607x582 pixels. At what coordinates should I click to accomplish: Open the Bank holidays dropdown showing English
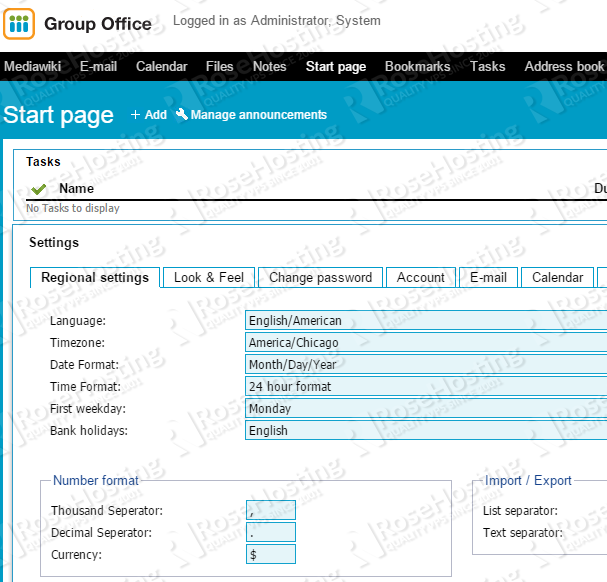pyautogui.click(x=426, y=431)
